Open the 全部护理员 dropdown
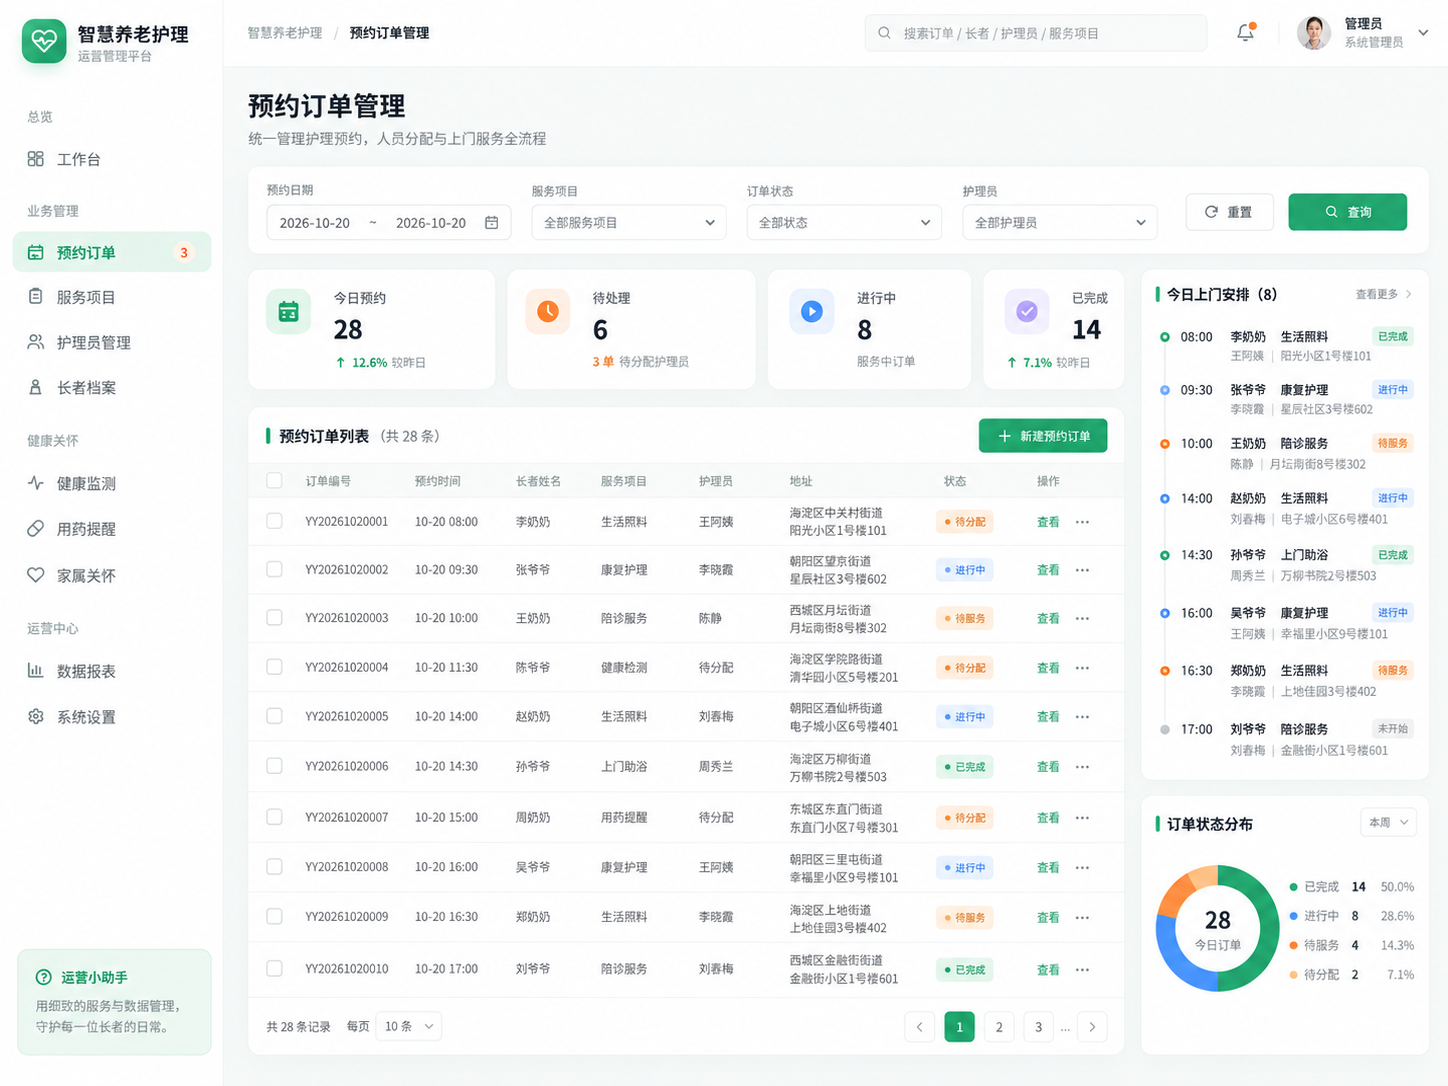 pos(1060,222)
